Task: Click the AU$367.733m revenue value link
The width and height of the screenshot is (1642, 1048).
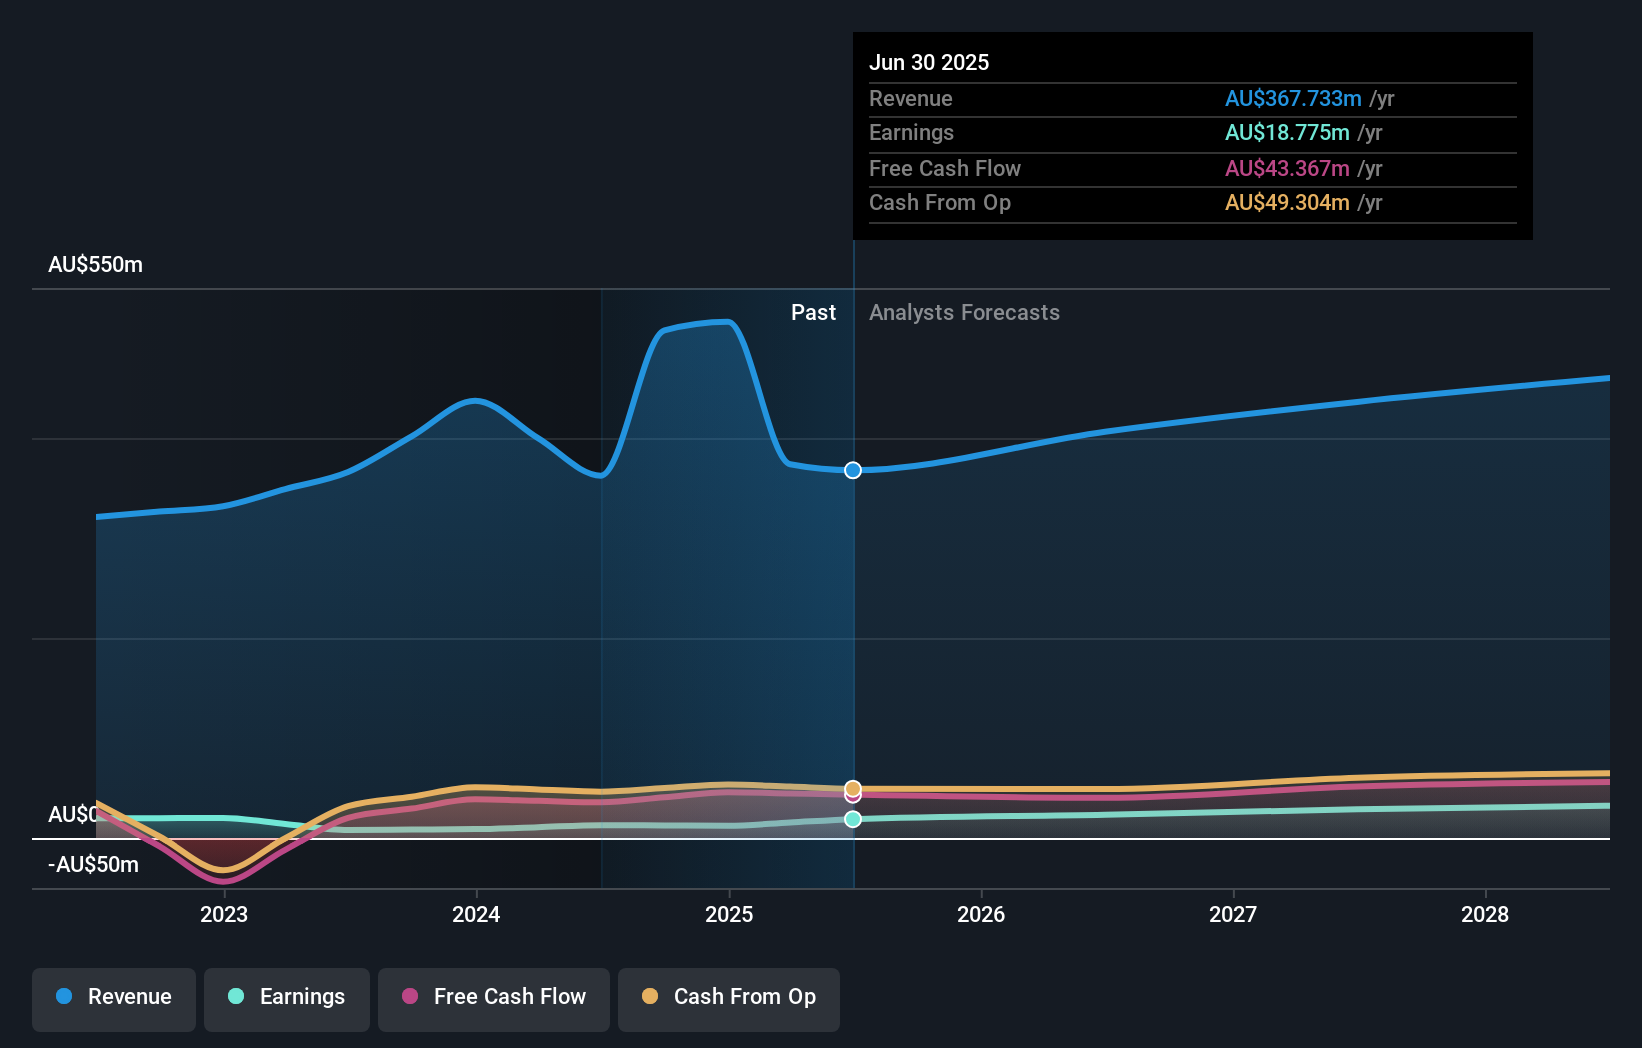Action: 1293,98
